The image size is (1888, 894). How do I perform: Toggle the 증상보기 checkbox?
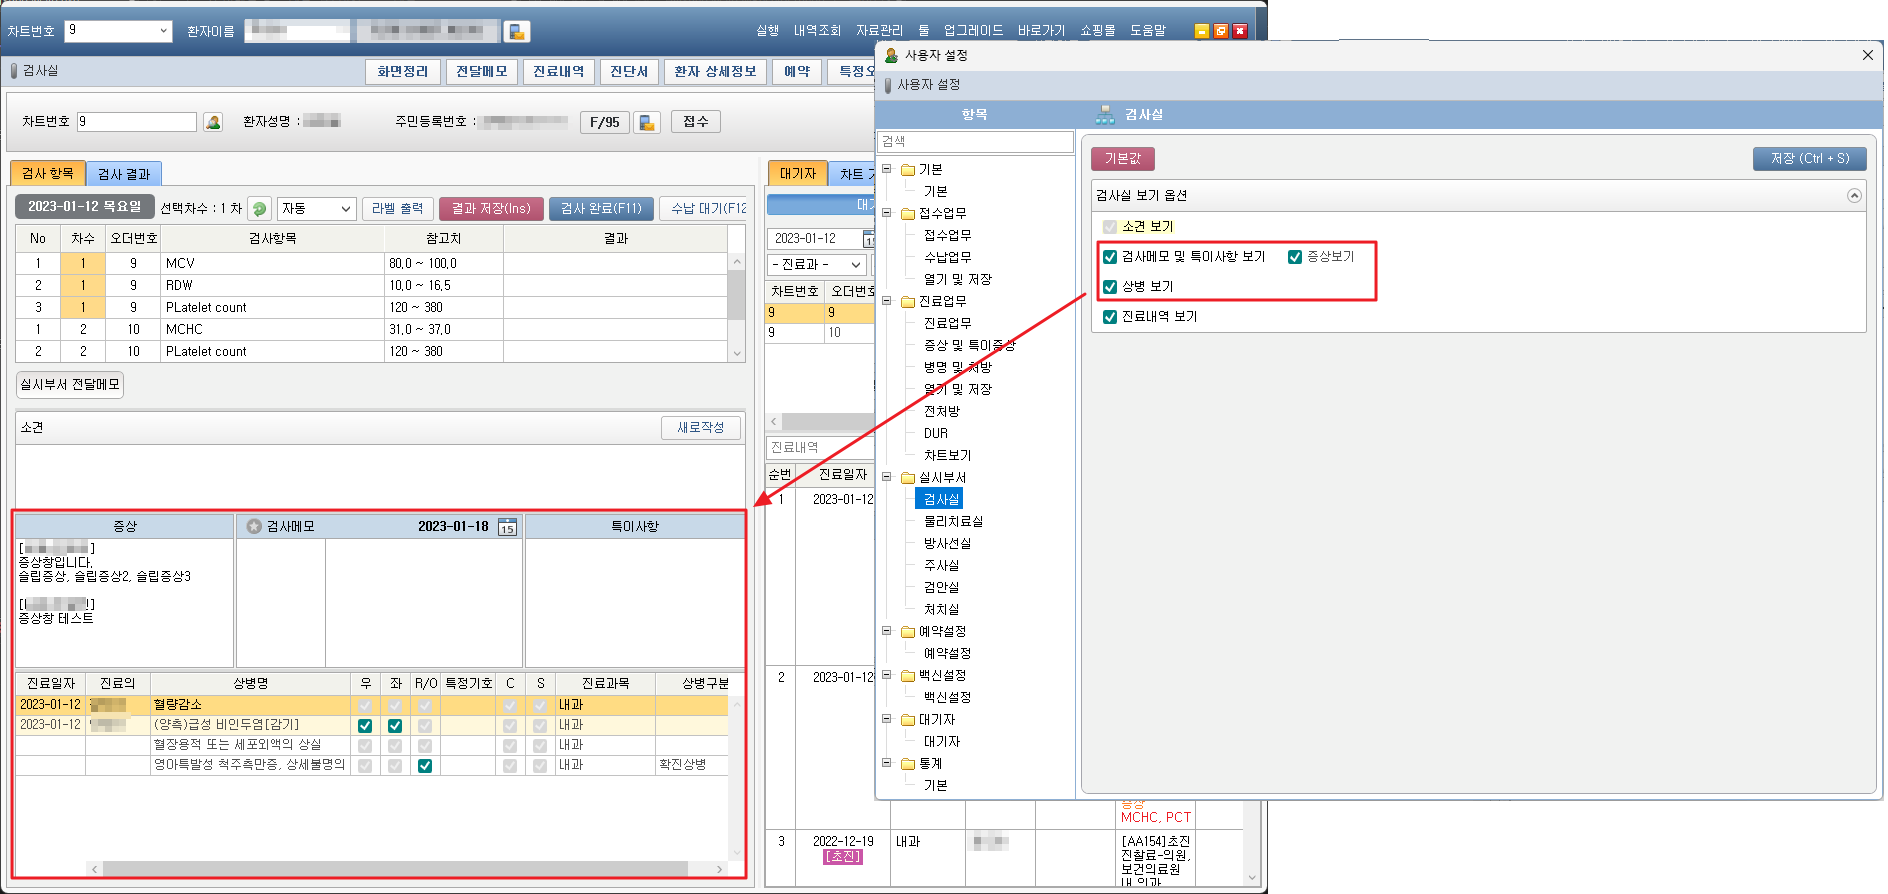[x=1295, y=257]
